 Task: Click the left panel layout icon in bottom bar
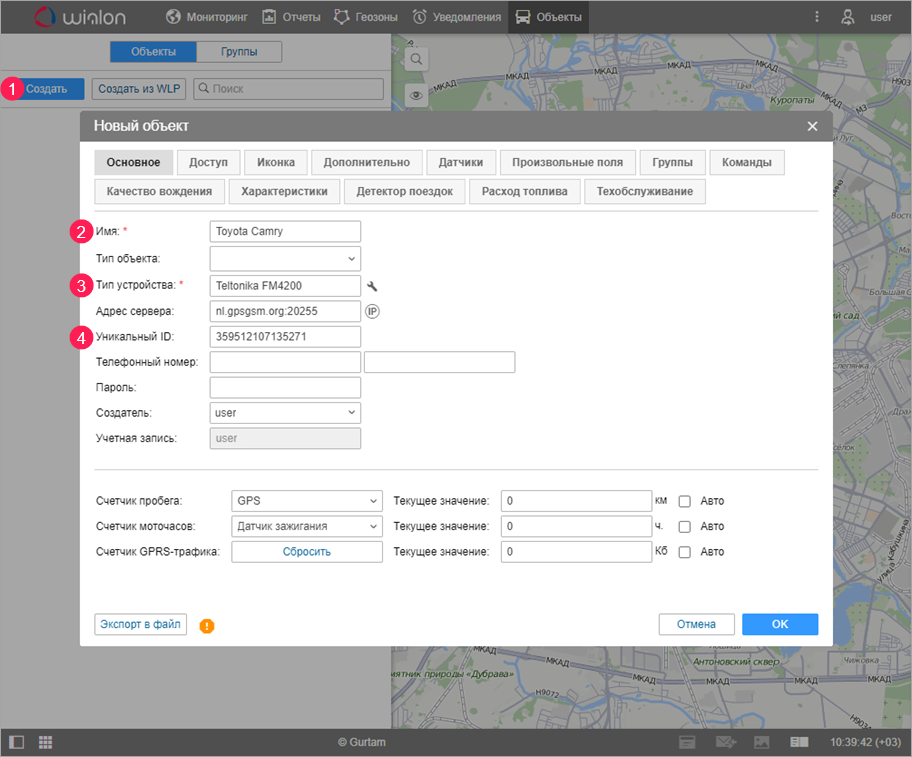17,742
